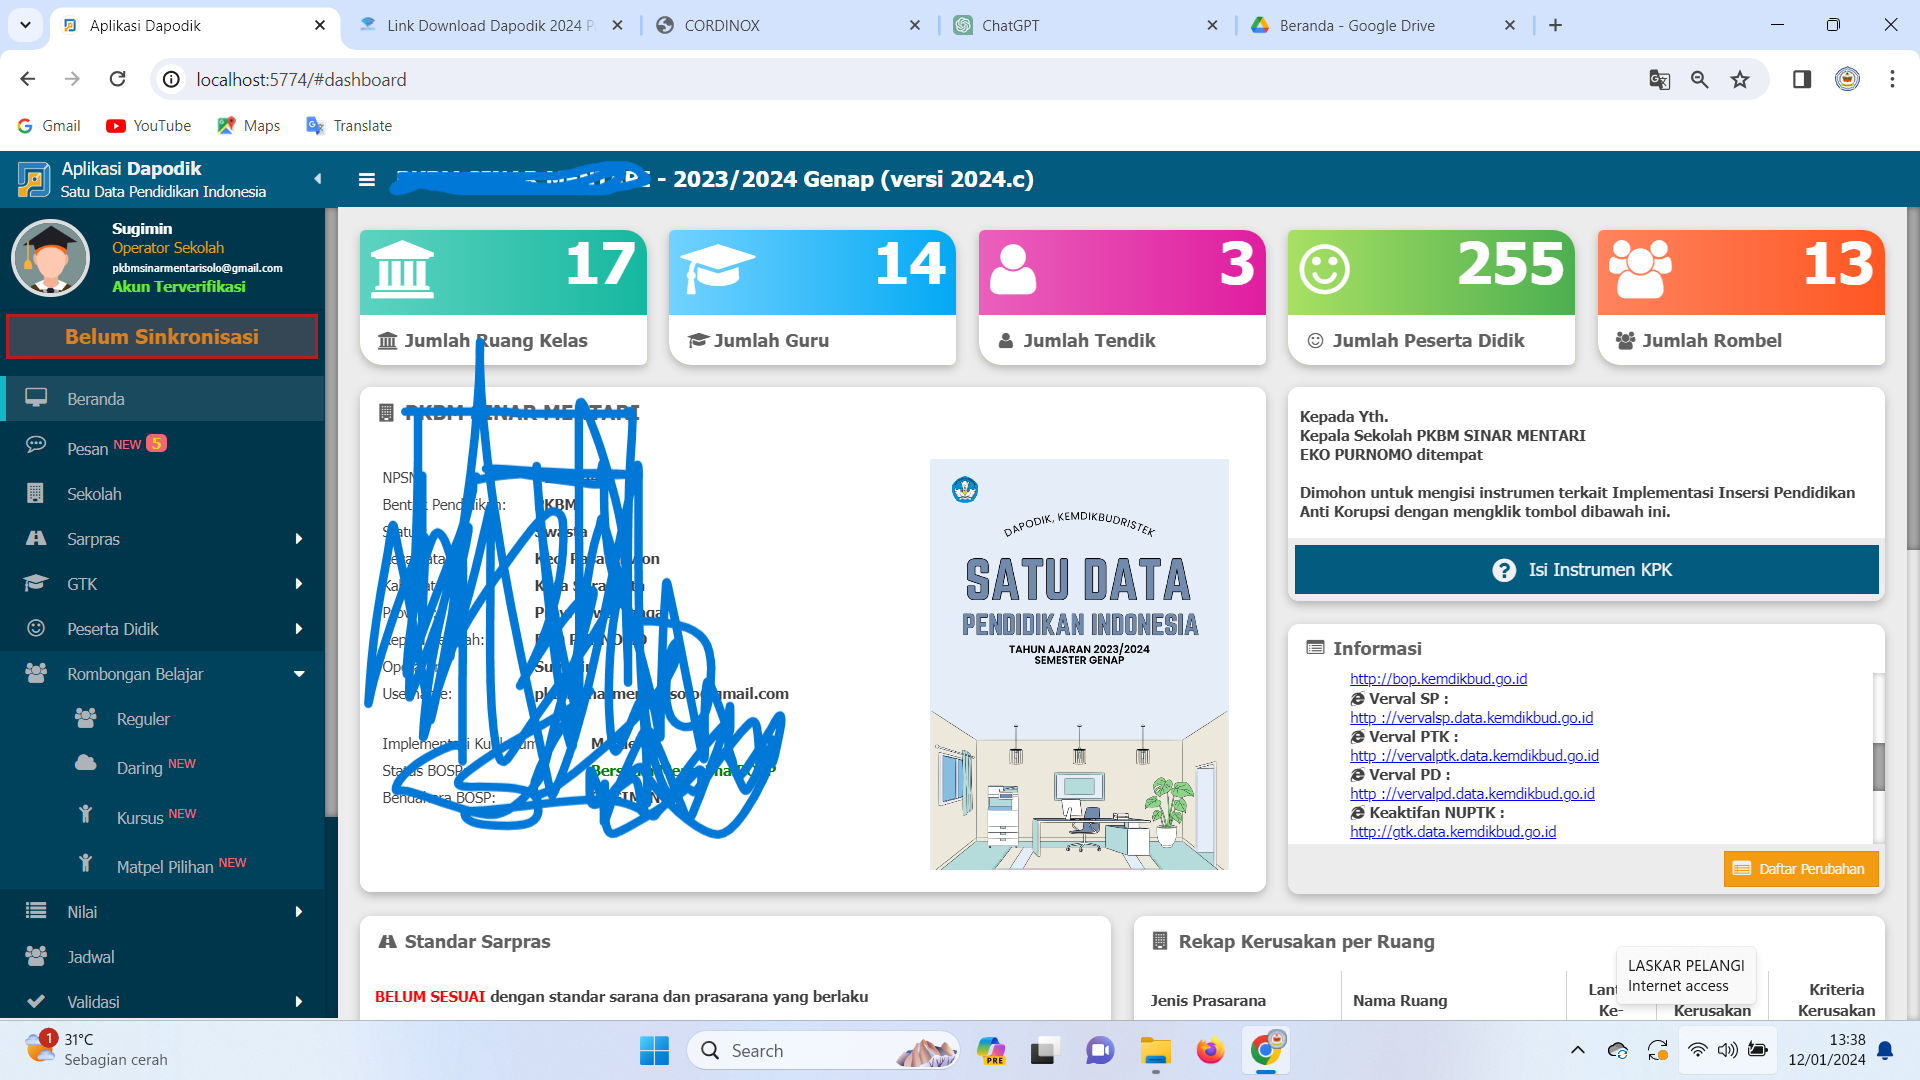The image size is (1920, 1080).
Task: Click the Daftar Perubahan button
Action: point(1800,869)
